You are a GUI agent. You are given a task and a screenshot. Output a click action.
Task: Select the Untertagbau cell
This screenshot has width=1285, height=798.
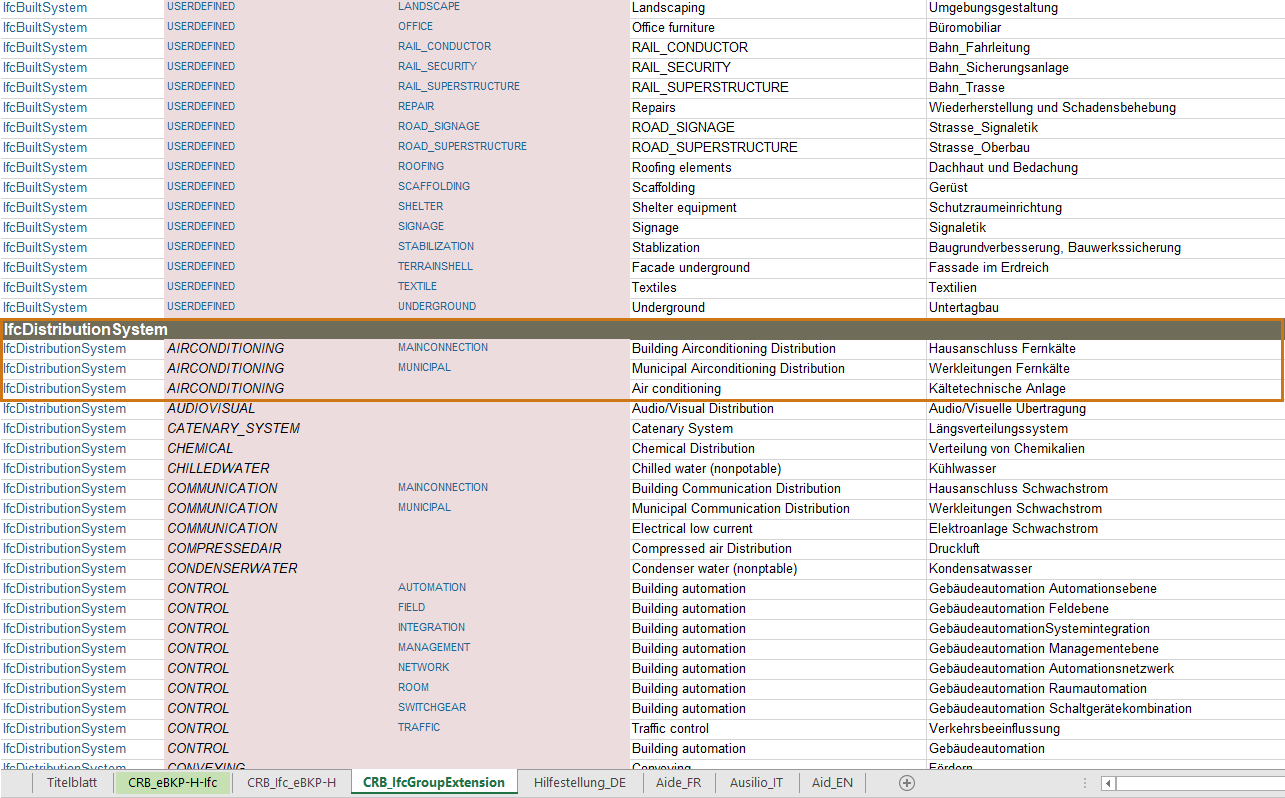tap(1105, 307)
